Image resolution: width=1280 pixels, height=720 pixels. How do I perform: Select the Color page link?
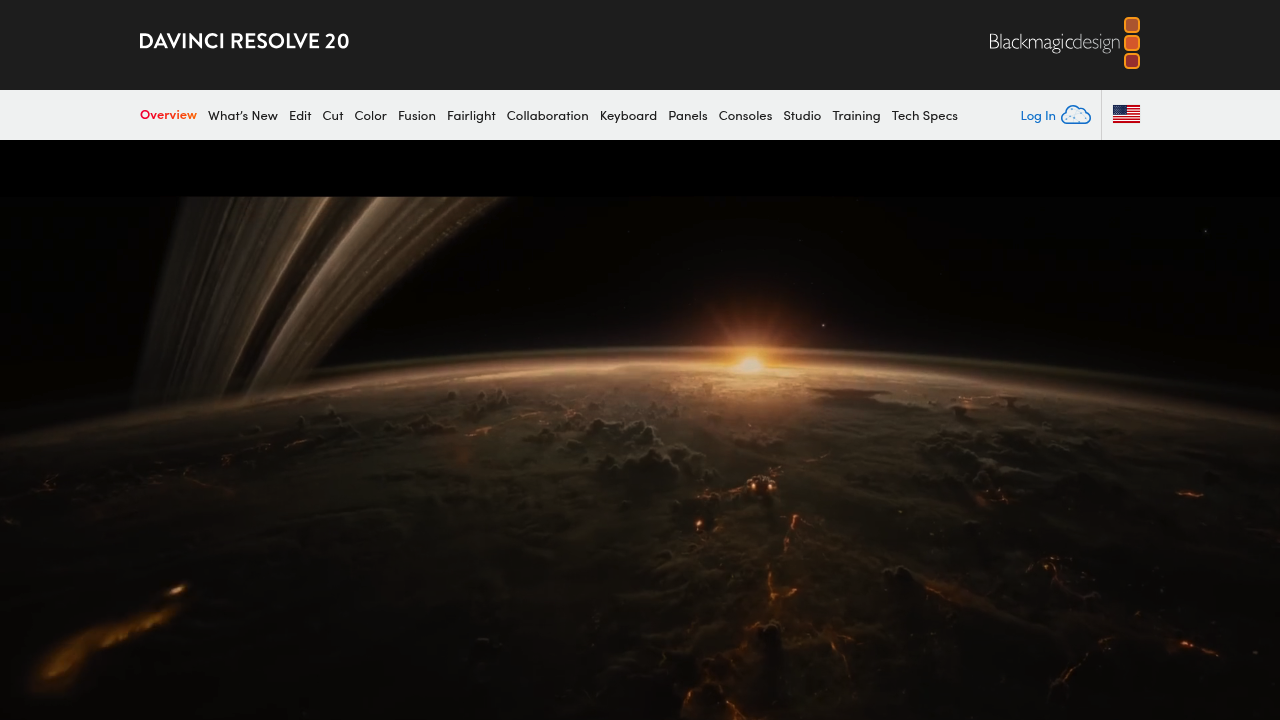(370, 115)
